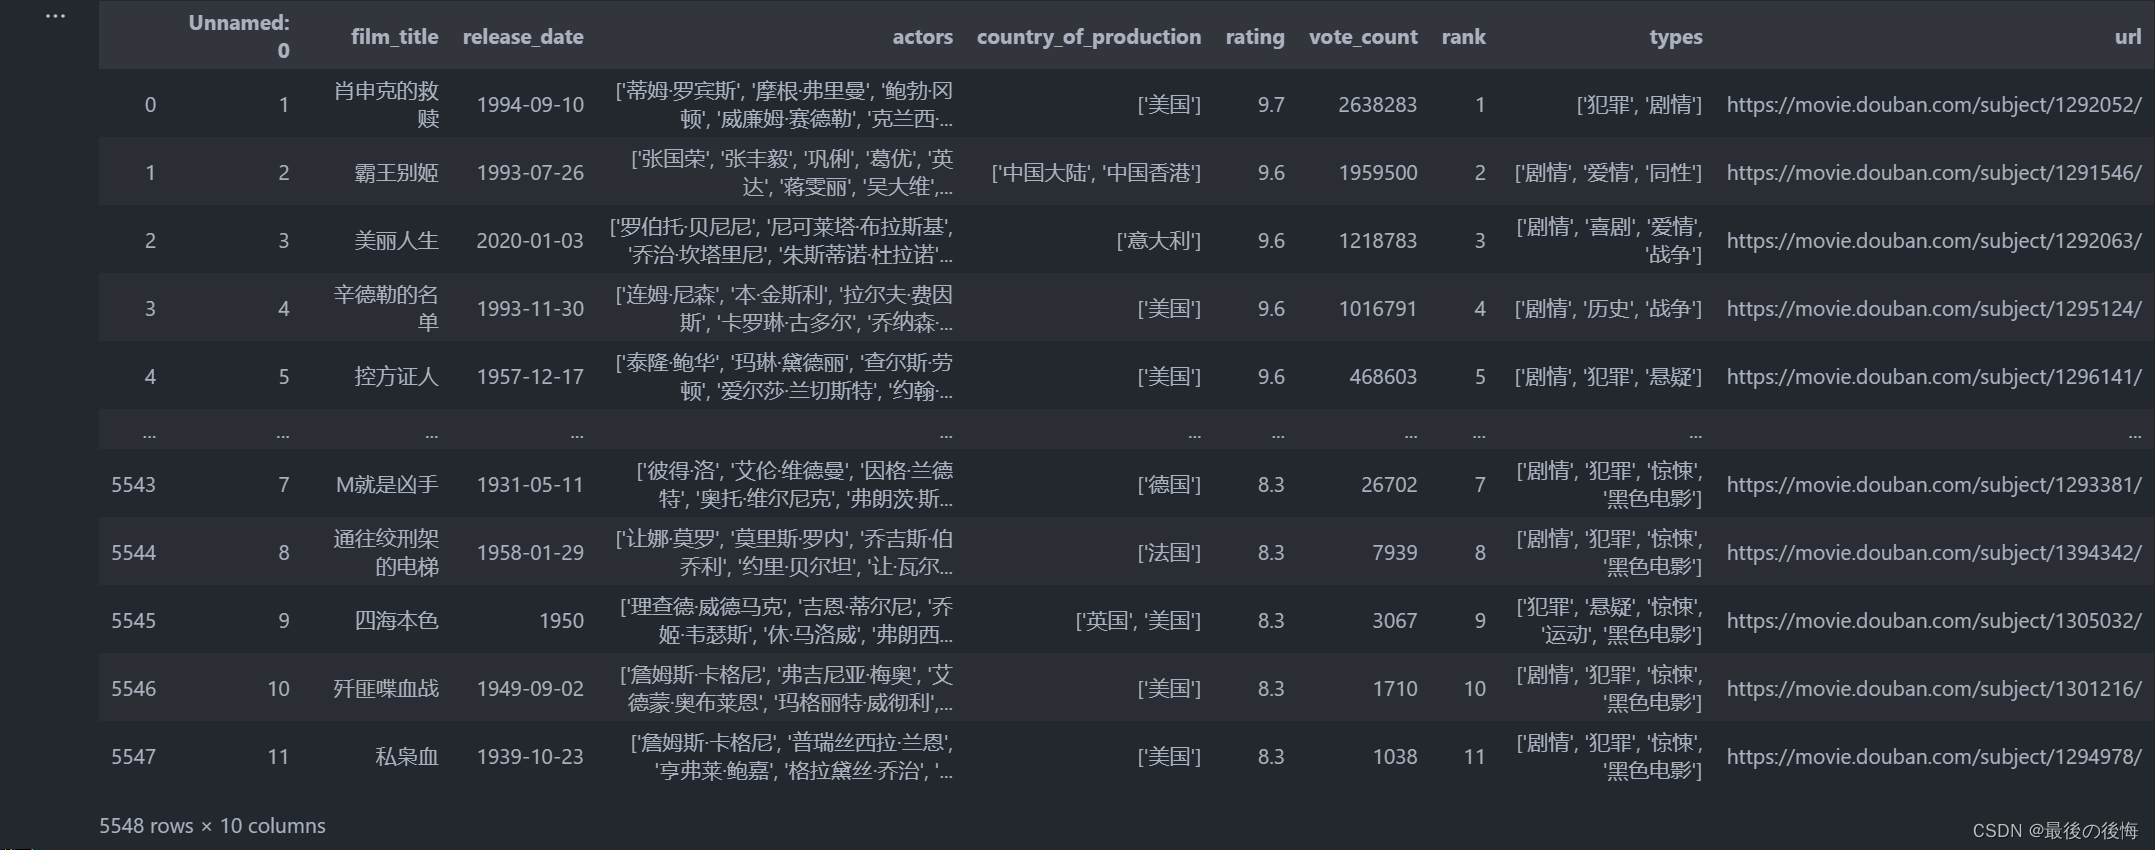This screenshot has height=850, width=2155.
Task: Select types cell ['剧情', '历史', '战争']
Action: (x=1609, y=309)
